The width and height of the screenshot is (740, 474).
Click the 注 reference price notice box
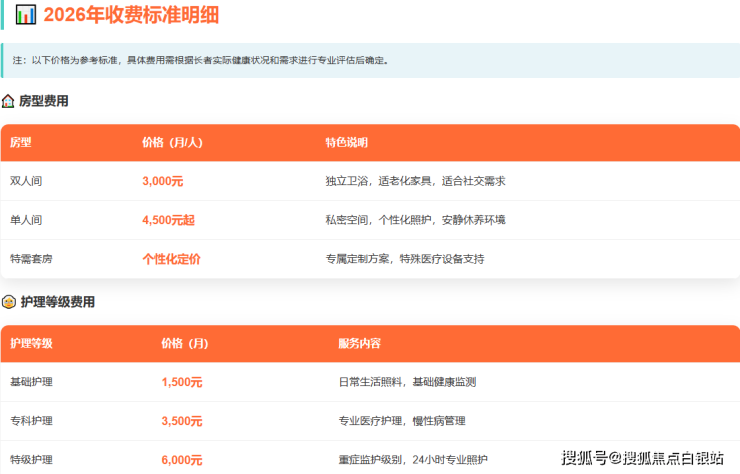tap(370, 60)
